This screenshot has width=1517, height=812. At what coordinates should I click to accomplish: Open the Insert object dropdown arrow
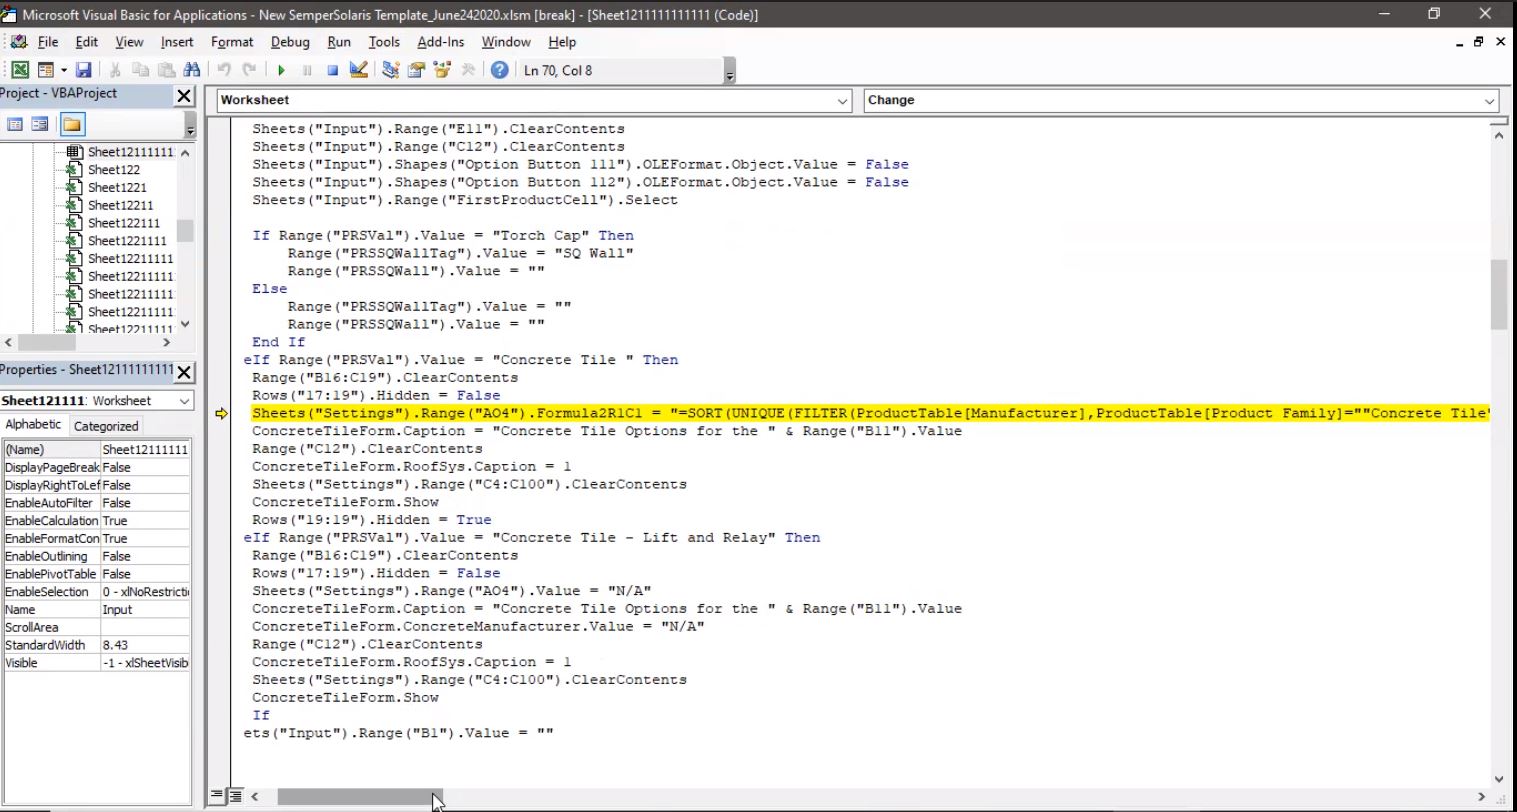(x=63, y=70)
